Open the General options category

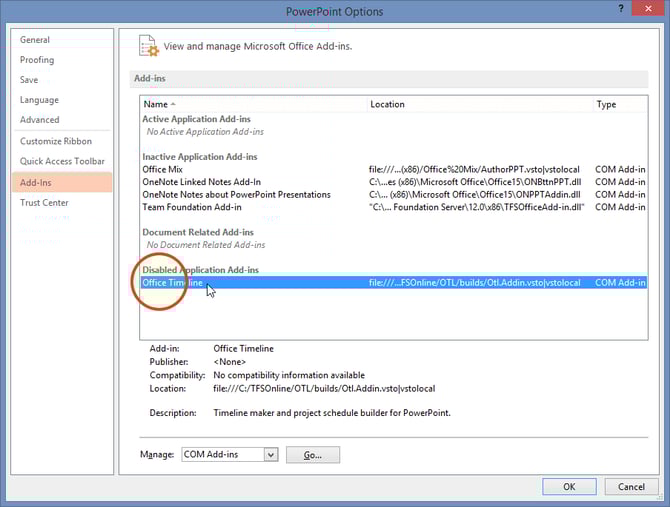click(35, 40)
